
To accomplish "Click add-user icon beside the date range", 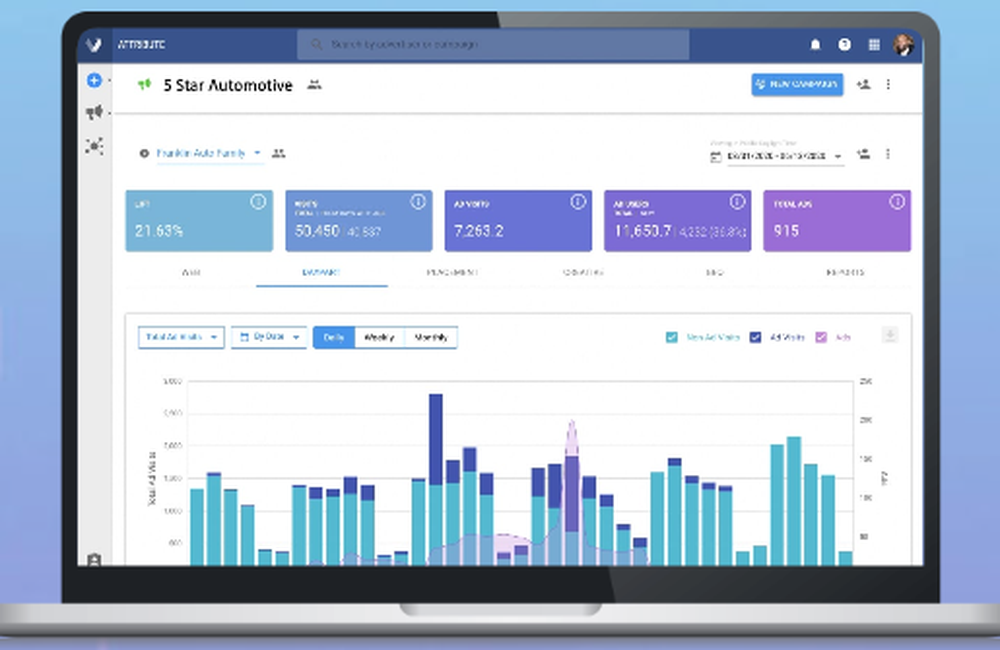I will pyautogui.click(x=864, y=154).
